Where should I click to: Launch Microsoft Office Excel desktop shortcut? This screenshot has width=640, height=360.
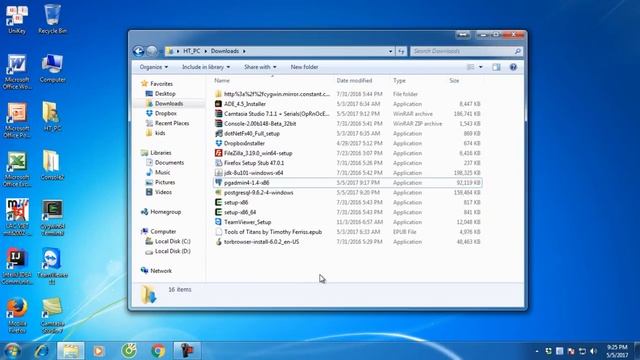(x=17, y=169)
